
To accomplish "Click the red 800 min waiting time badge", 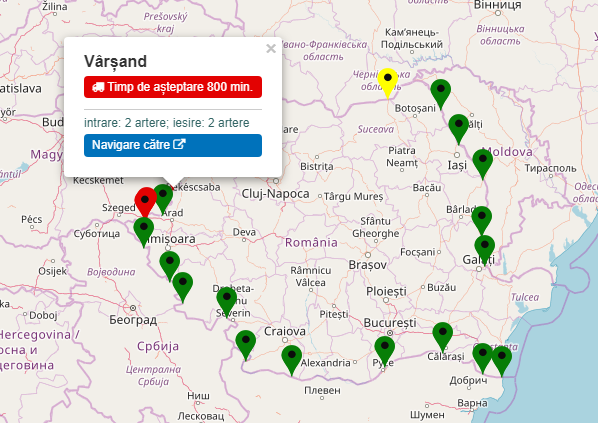I will pos(173,87).
